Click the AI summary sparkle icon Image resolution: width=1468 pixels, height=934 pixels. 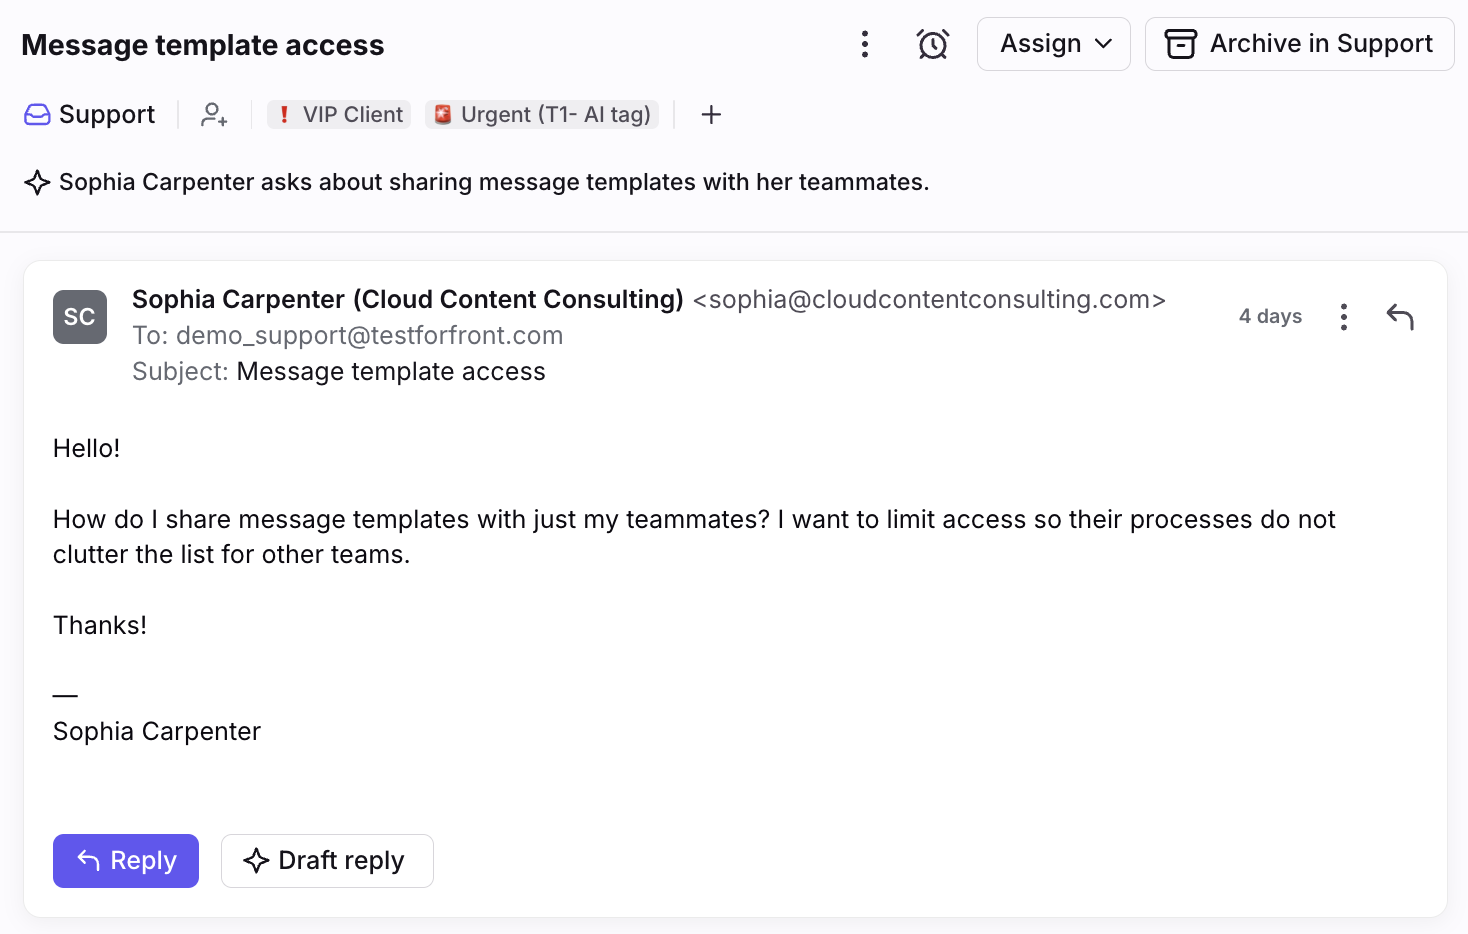click(37, 182)
